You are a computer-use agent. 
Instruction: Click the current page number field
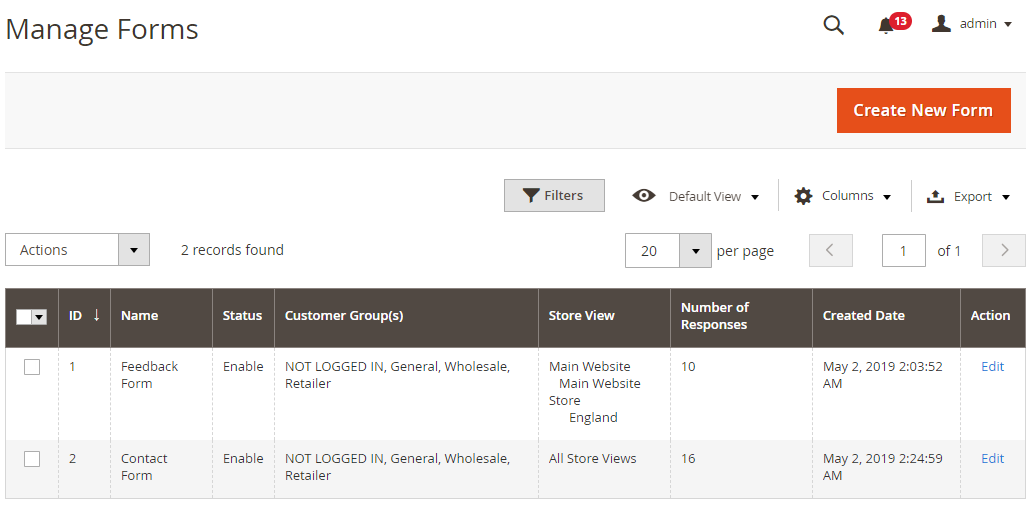tap(903, 251)
